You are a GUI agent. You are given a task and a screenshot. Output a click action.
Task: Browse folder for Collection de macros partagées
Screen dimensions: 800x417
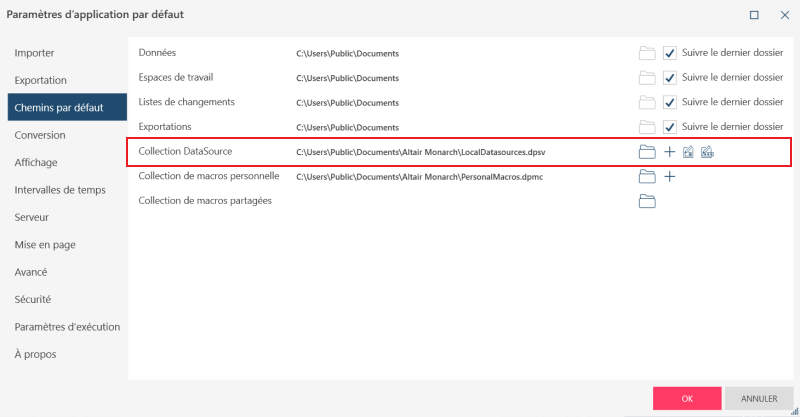(x=646, y=202)
